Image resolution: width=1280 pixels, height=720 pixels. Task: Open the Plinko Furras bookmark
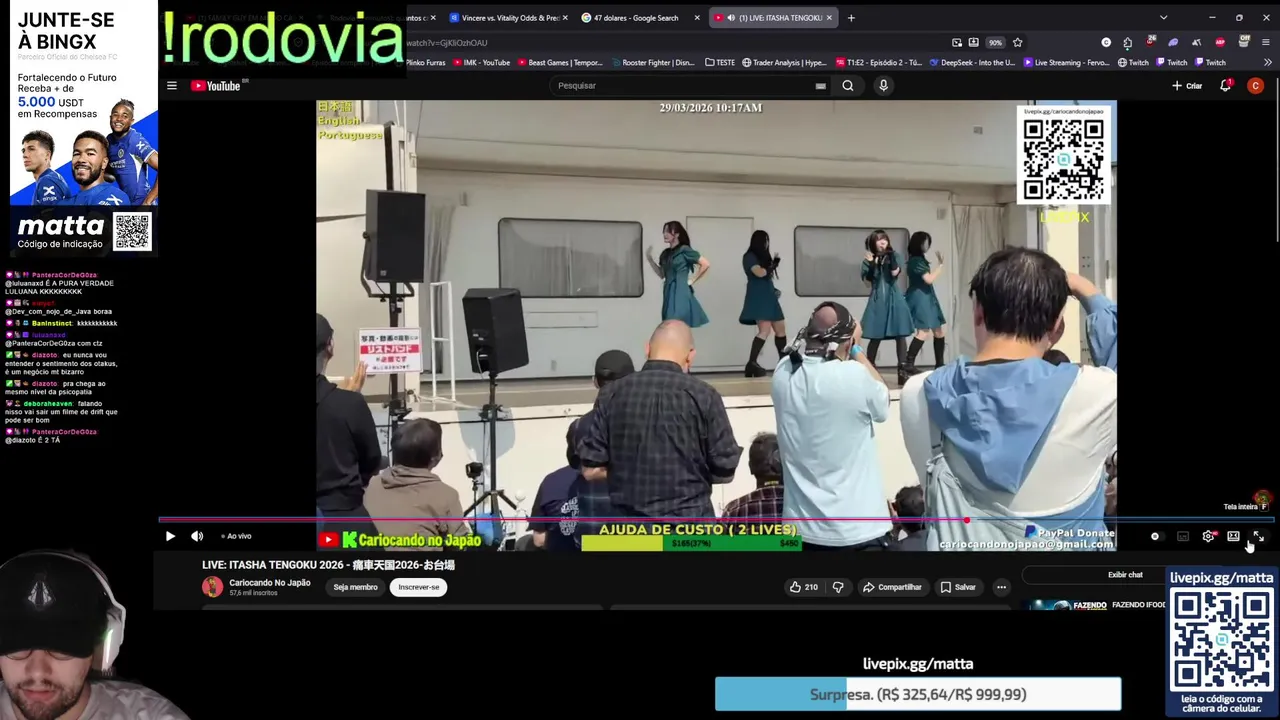[x=424, y=63]
